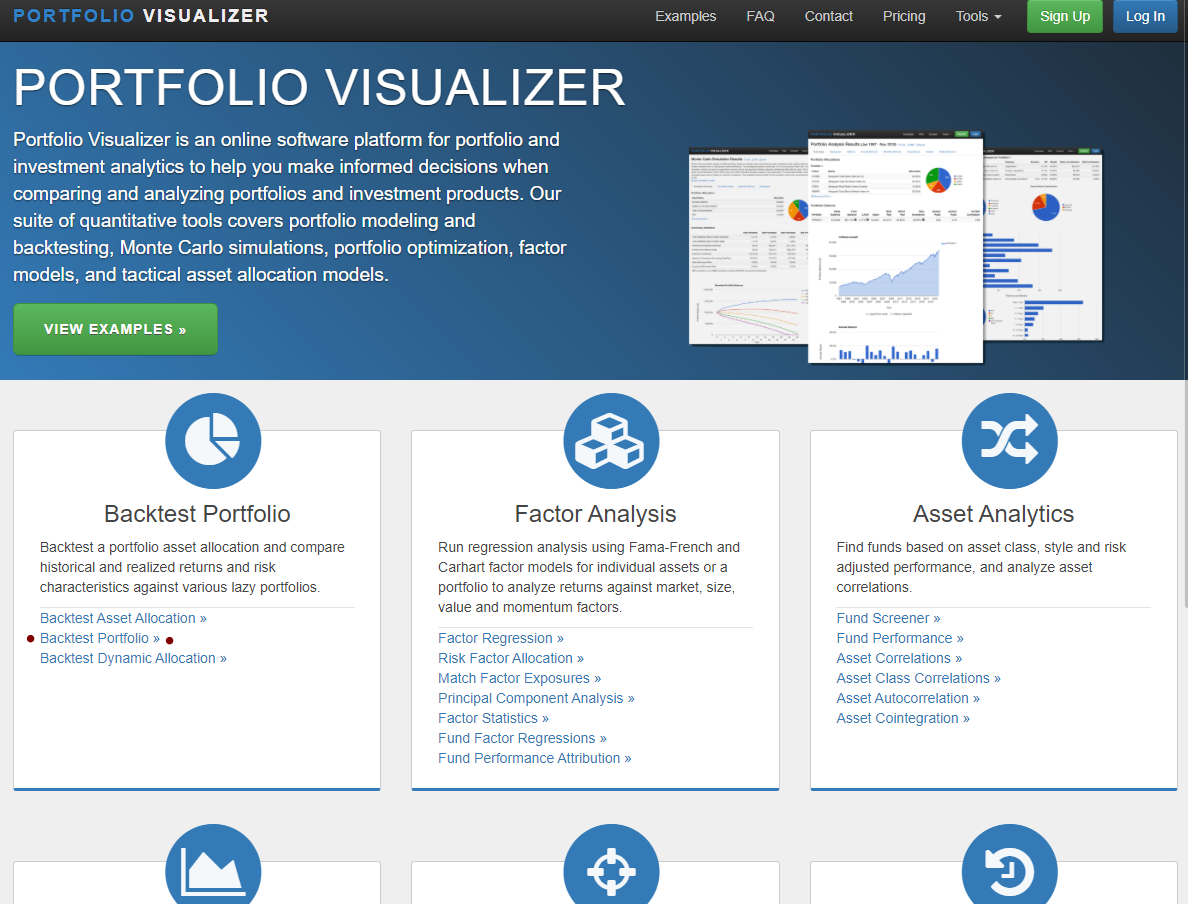The width and height of the screenshot is (1188, 904).
Task: Open the Fund Performance link
Action: (900, 638)
